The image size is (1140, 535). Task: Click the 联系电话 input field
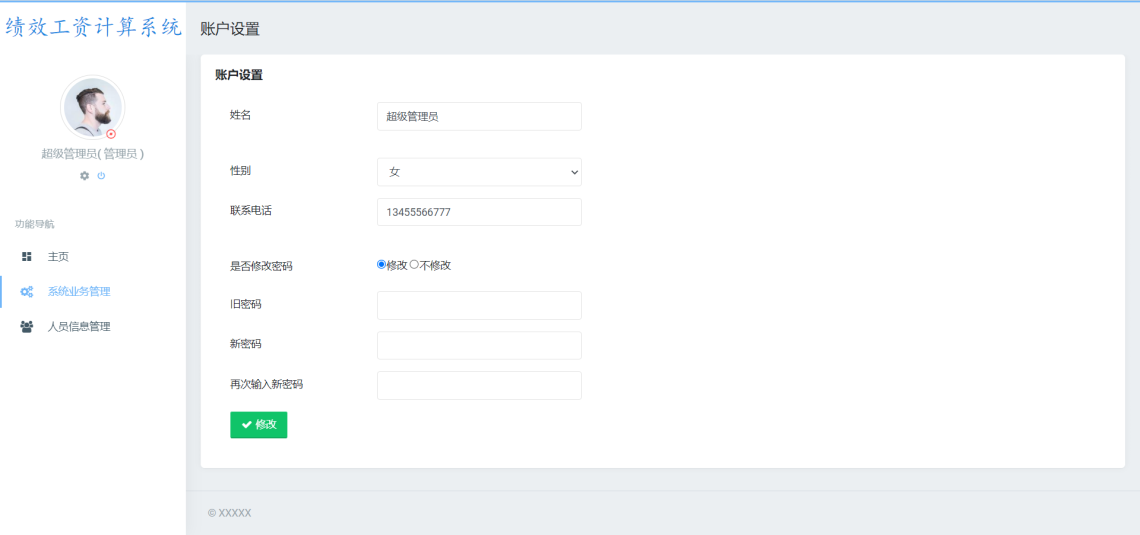click(x=479, y=212)
